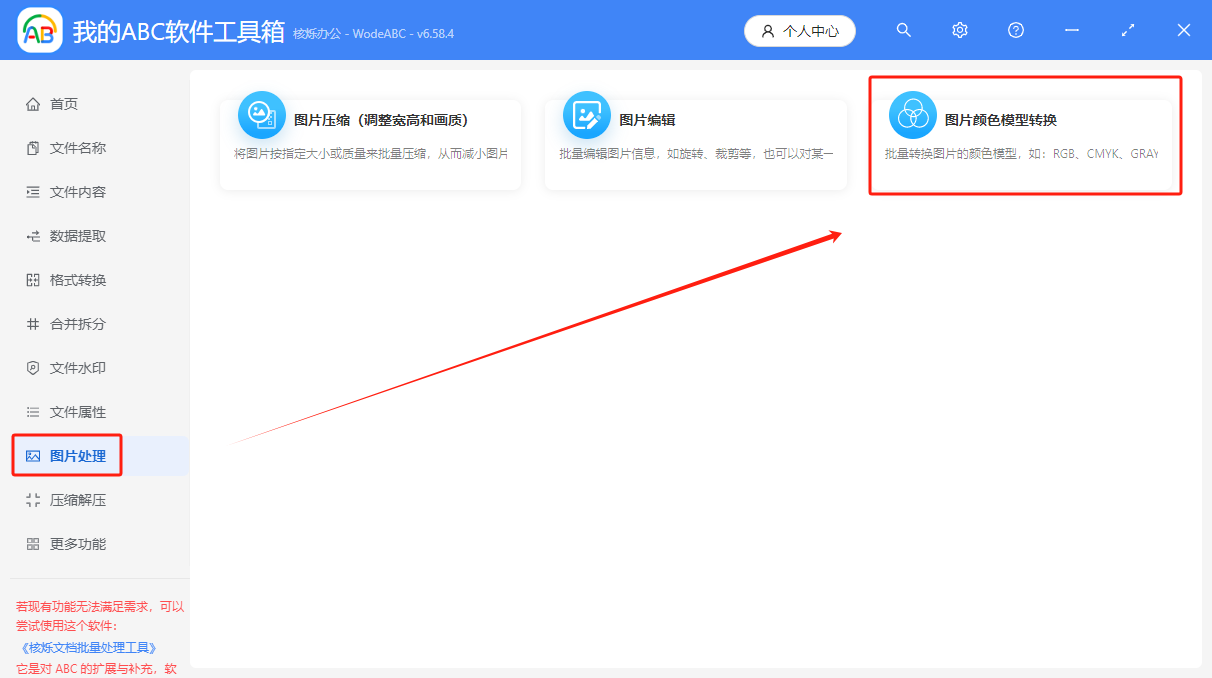Open the 《核烁文档批量处理工具》 link

(88, 648)
